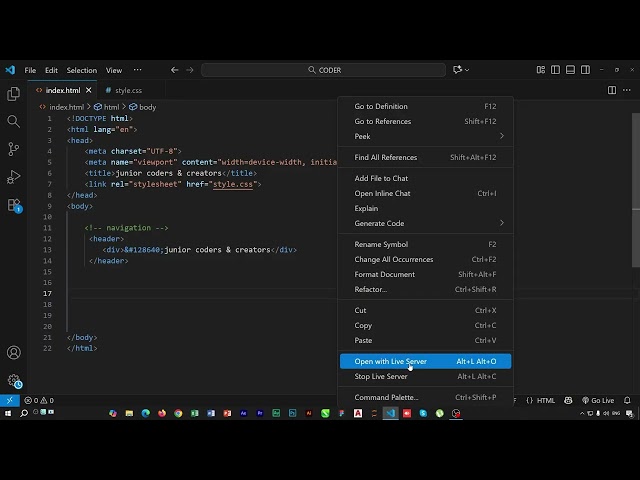
Task: Open the Extensions view
Action: 14,205
